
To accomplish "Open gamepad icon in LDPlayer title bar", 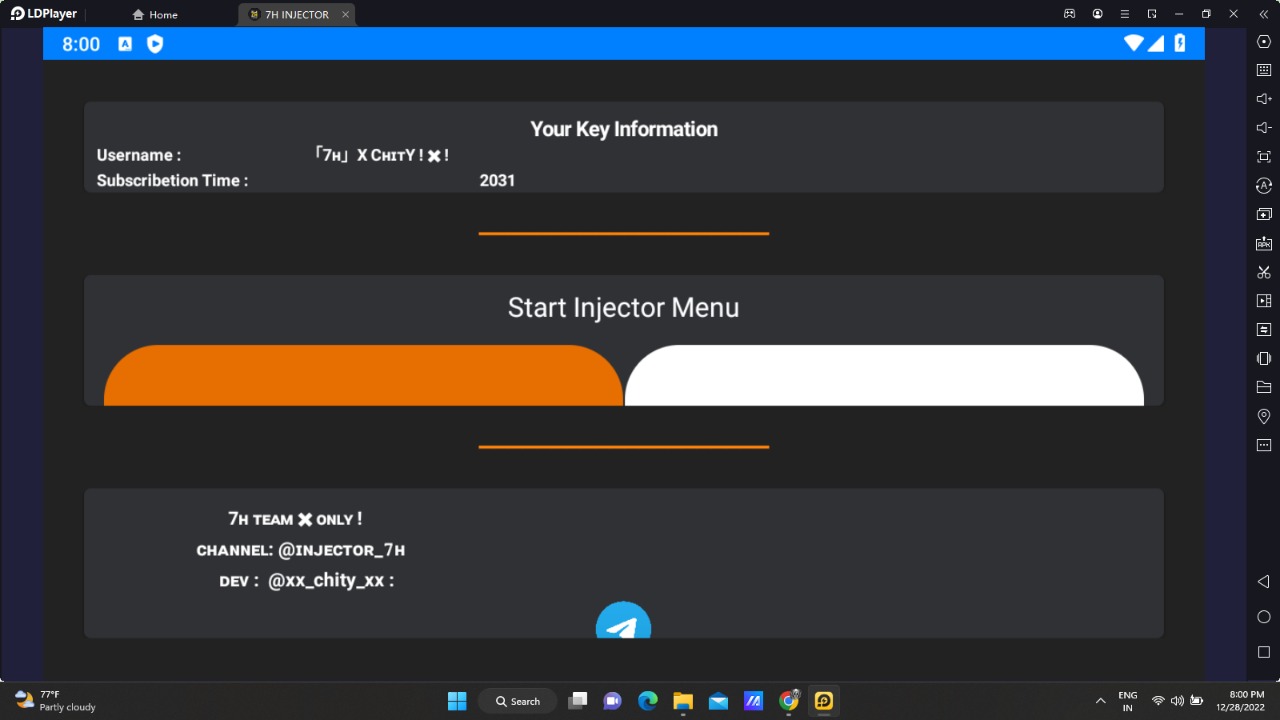I will click(x=1069, y=14).
